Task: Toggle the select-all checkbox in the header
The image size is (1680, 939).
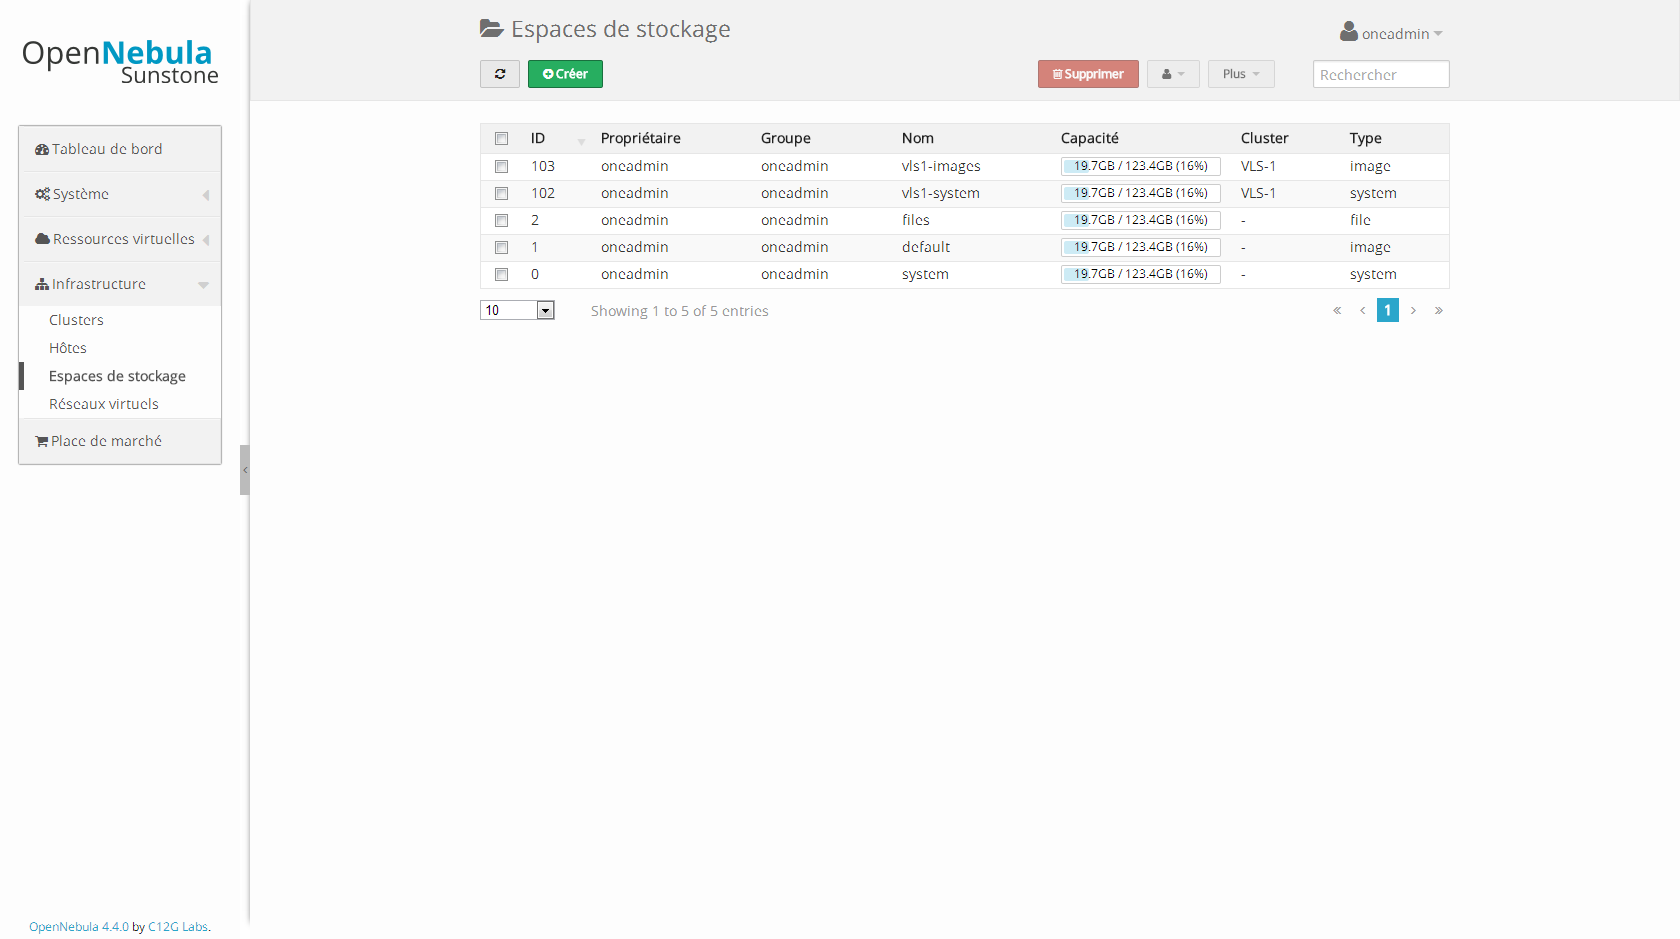Action: point(502,139)
